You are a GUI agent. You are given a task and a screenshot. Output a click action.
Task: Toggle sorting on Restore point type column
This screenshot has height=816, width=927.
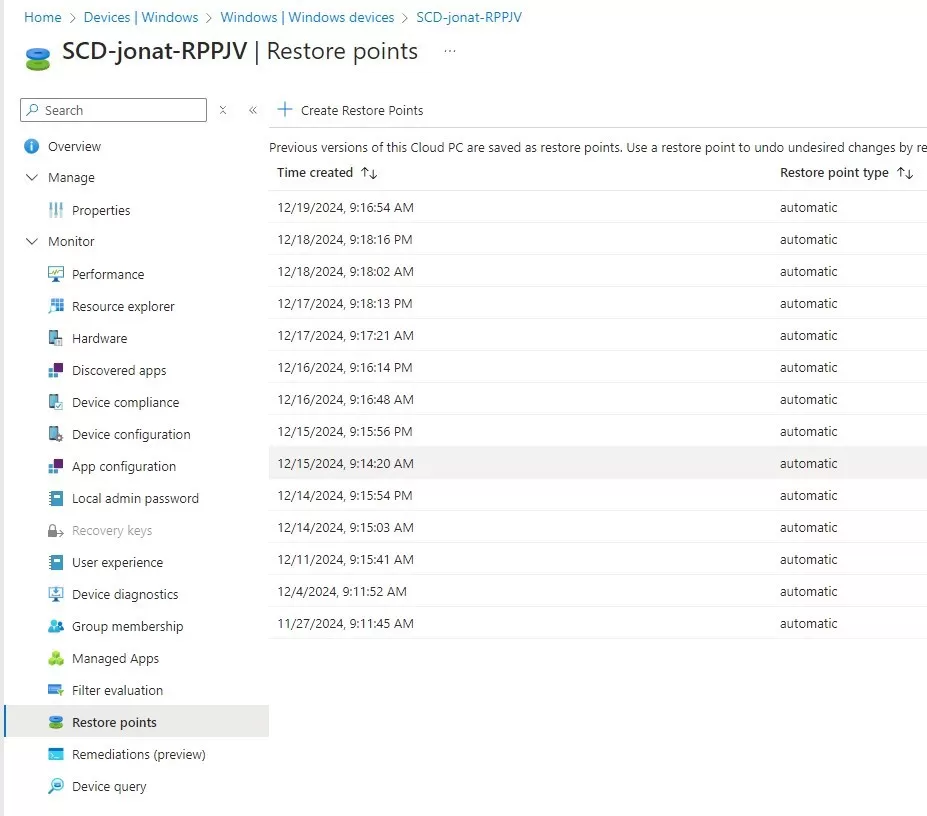(x=846, y=172)
